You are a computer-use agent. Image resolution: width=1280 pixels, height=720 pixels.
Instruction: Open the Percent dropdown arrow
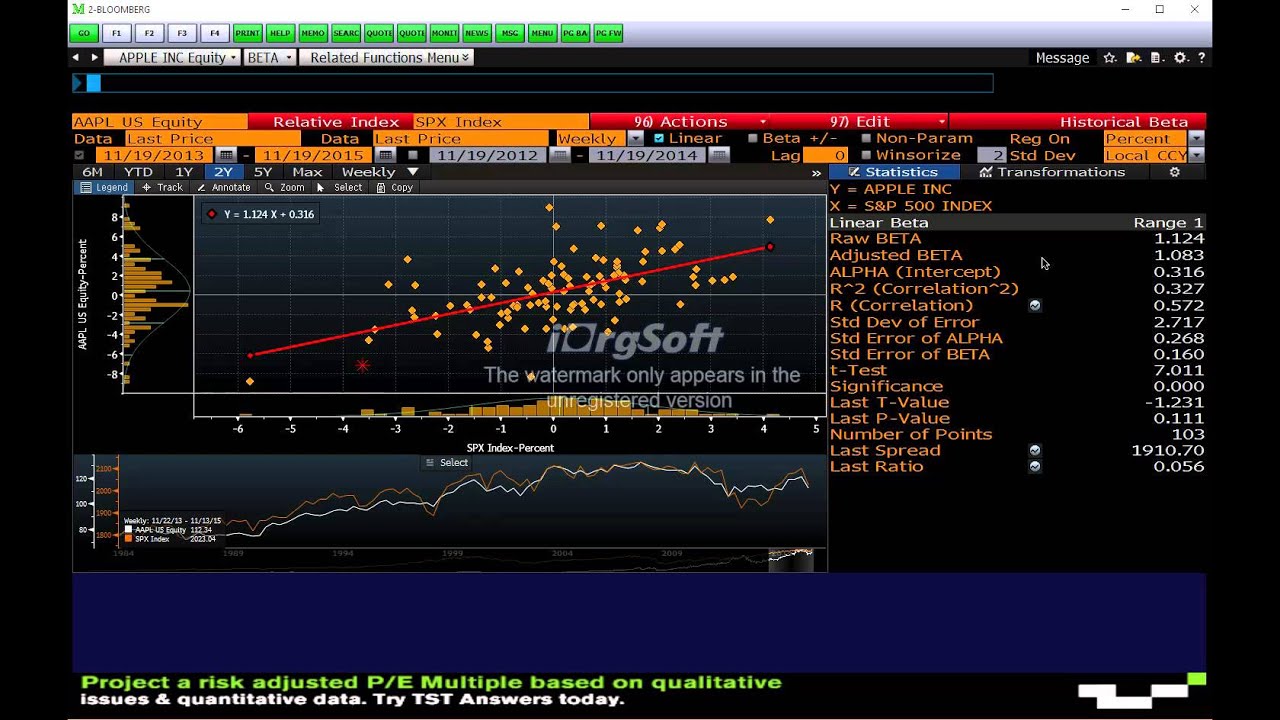(1196, 138)
